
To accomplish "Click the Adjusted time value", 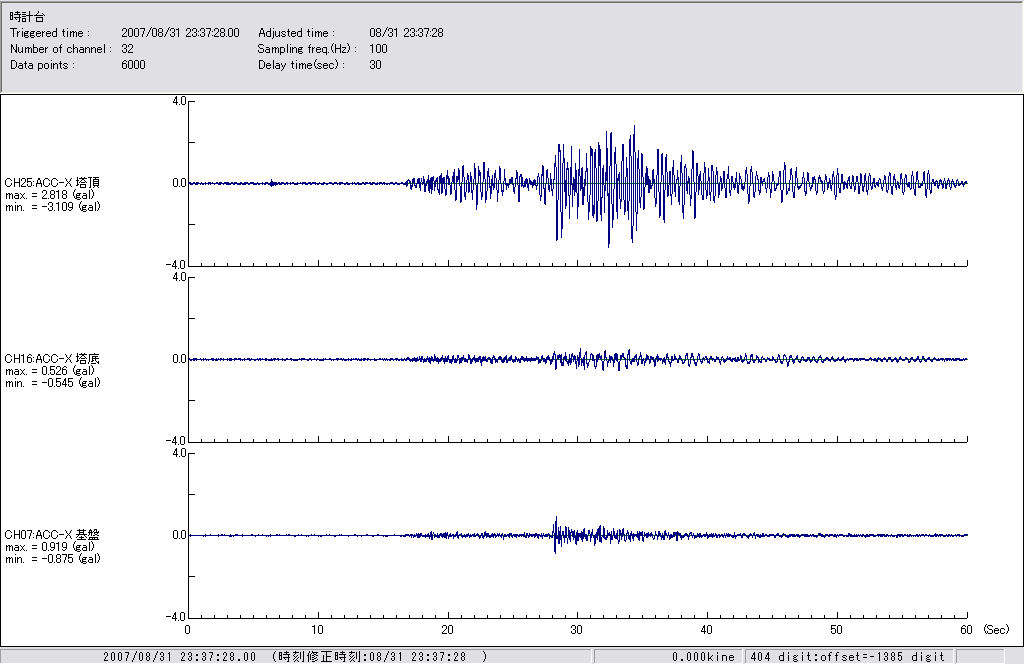I will pyautogui.click(x=406, y=33).
